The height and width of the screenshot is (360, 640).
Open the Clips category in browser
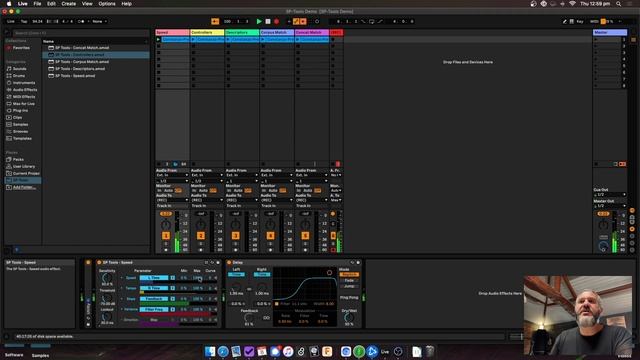point(18,117)
